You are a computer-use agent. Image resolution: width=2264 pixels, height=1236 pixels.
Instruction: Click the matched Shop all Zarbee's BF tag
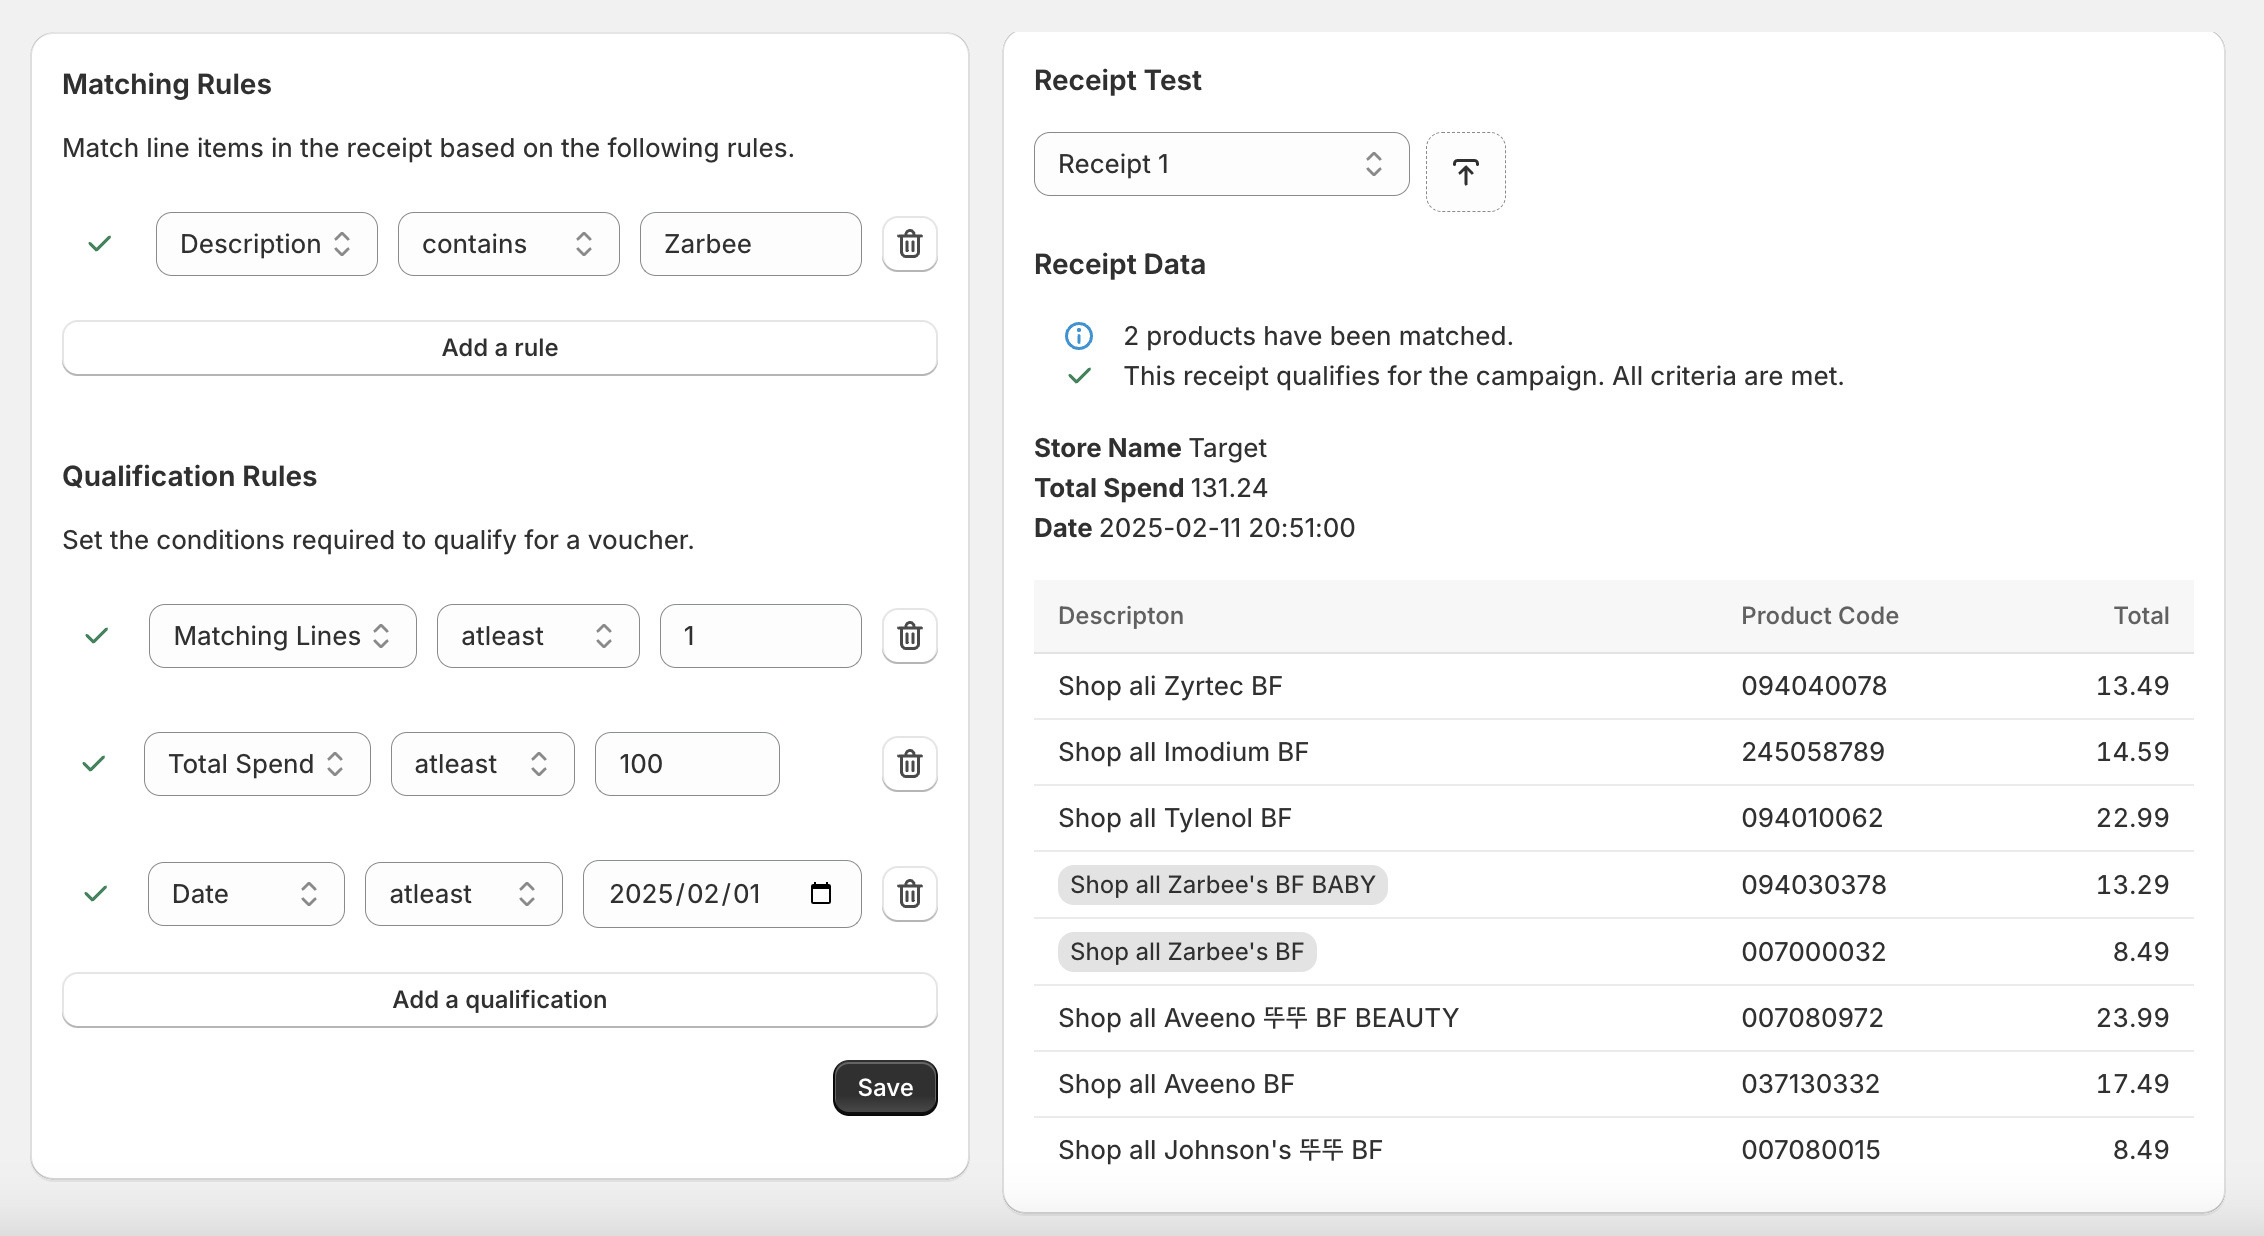point(1187,952)
